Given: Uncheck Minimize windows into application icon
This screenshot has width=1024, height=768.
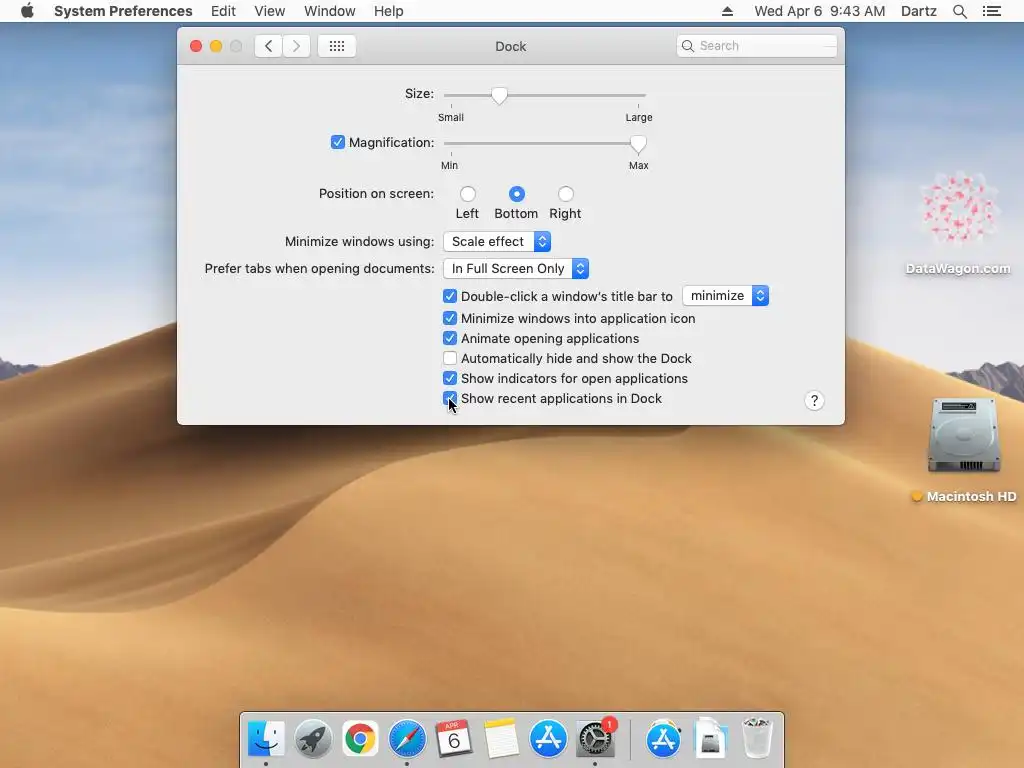Looking at the screenshot, I should pyautogui.click(x=450, y=318).
